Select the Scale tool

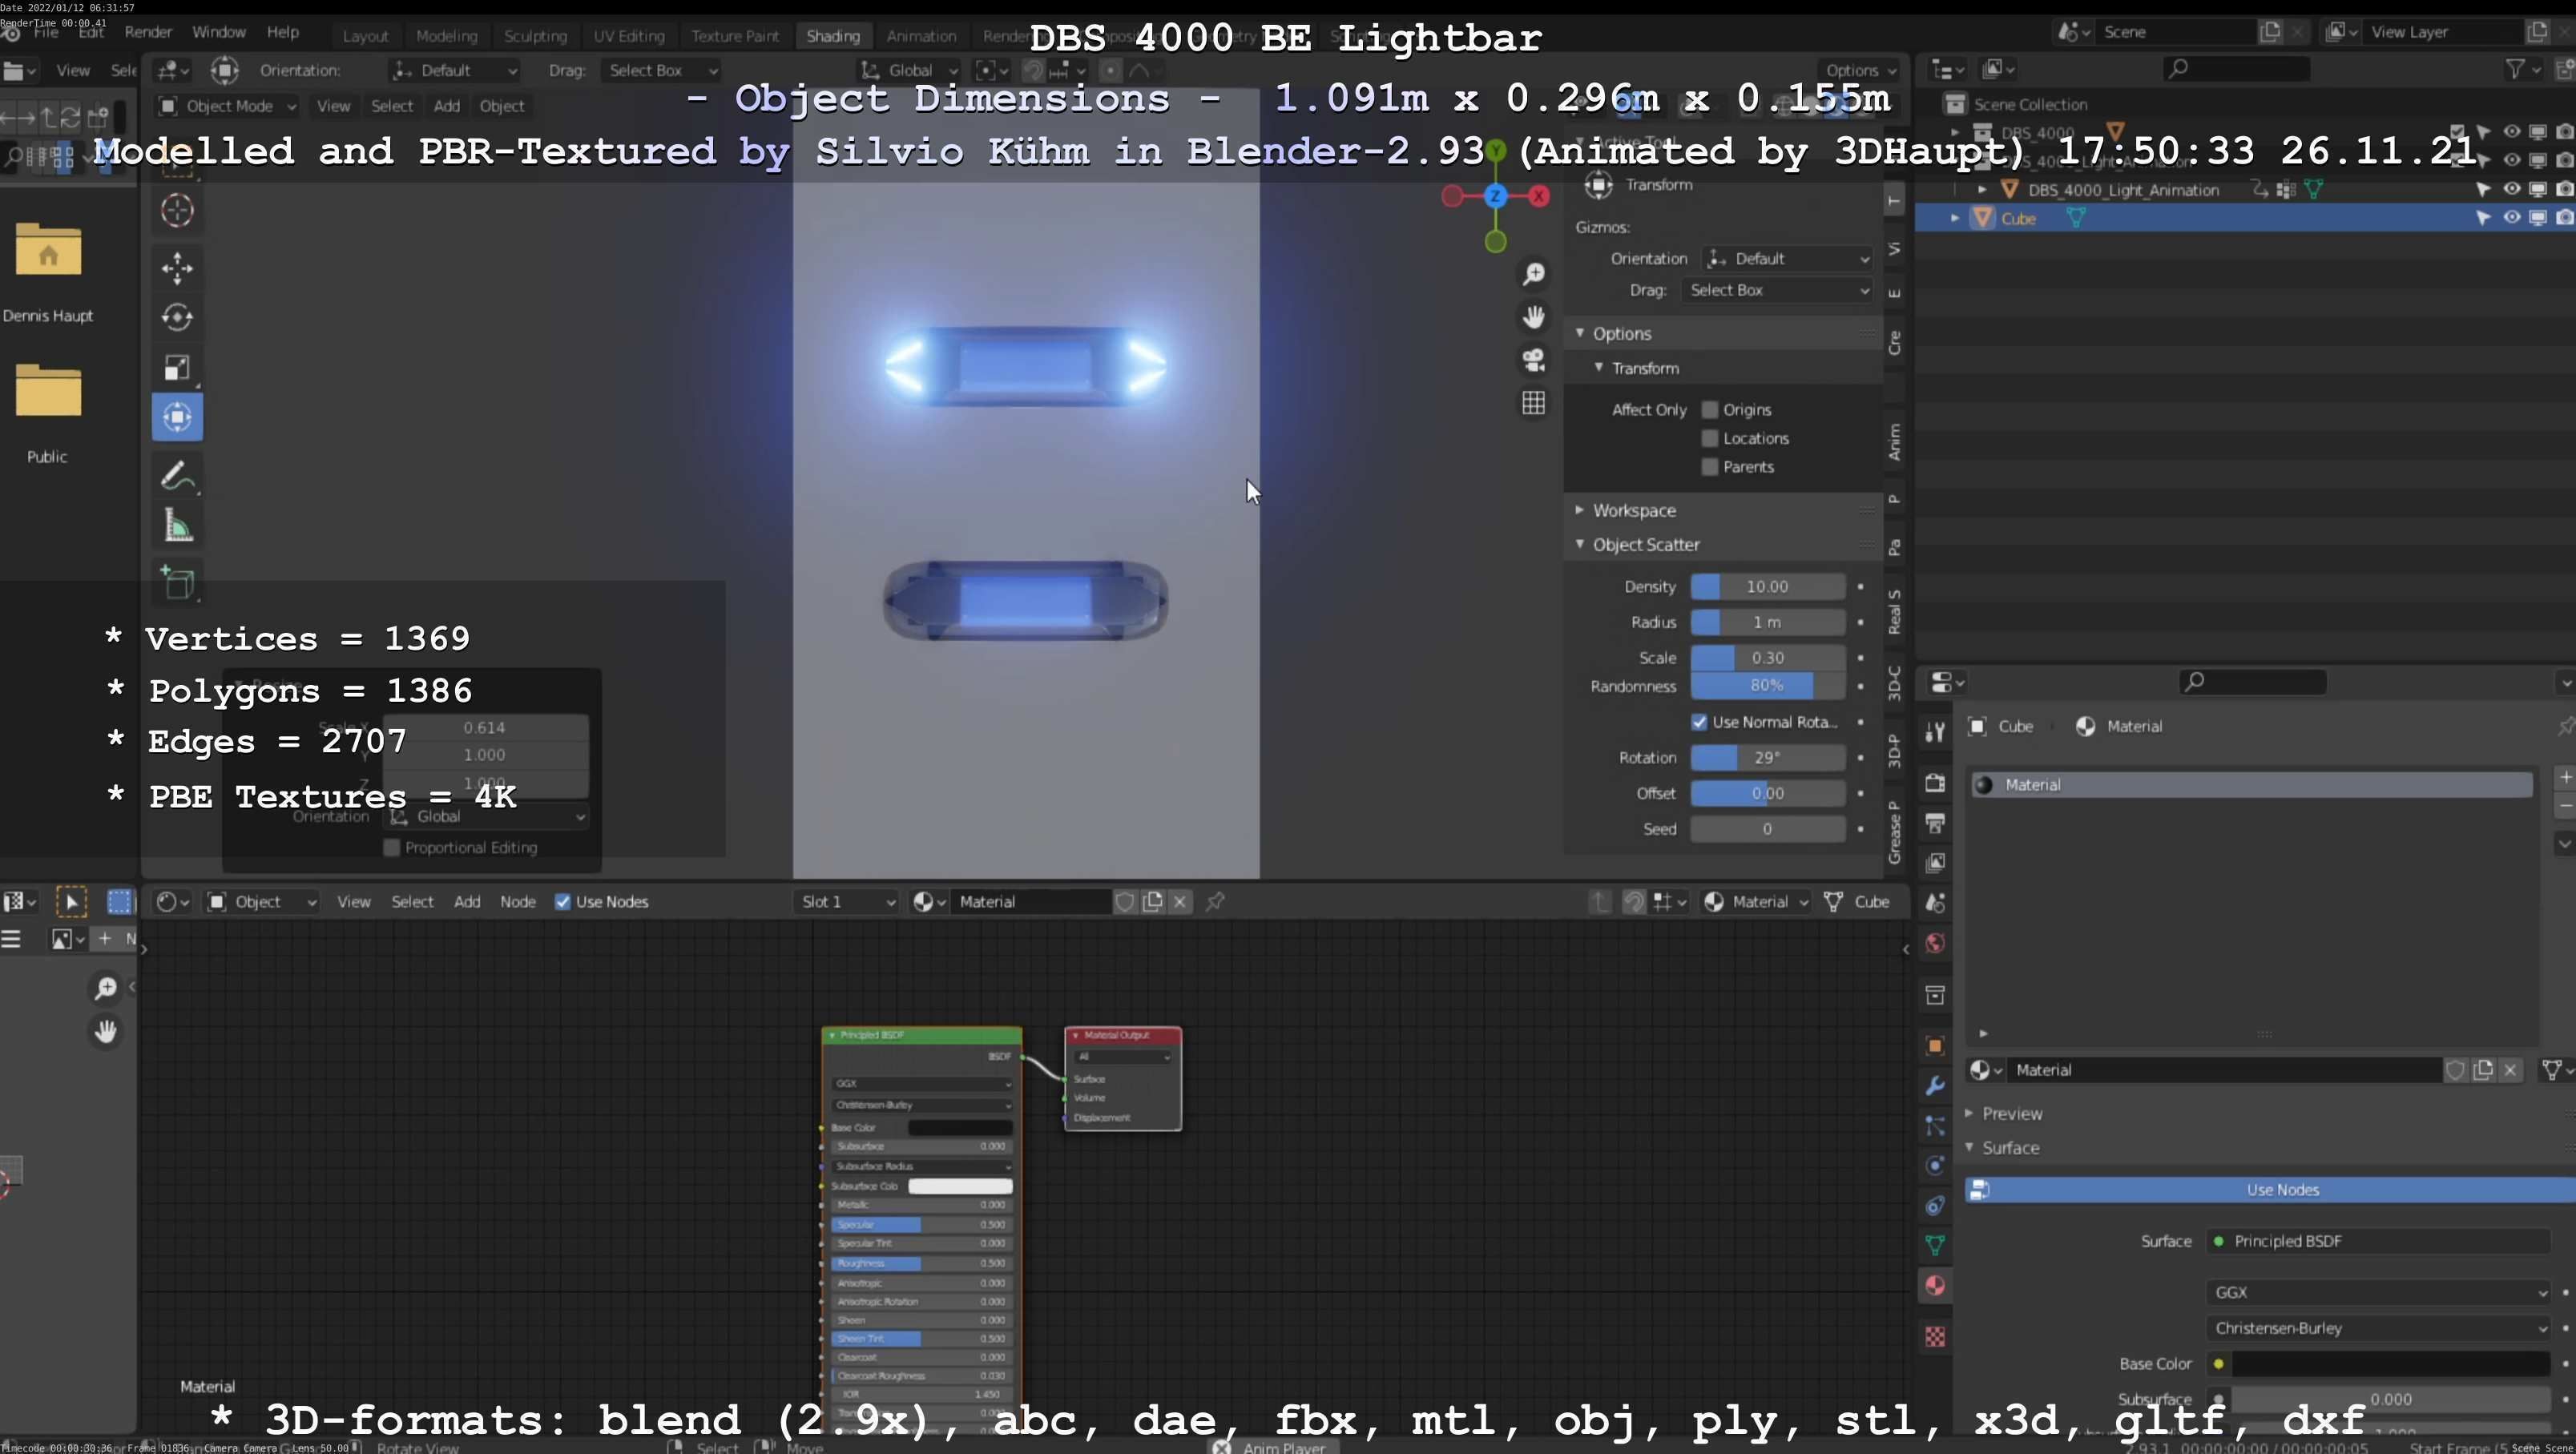(x=177, y=367)
